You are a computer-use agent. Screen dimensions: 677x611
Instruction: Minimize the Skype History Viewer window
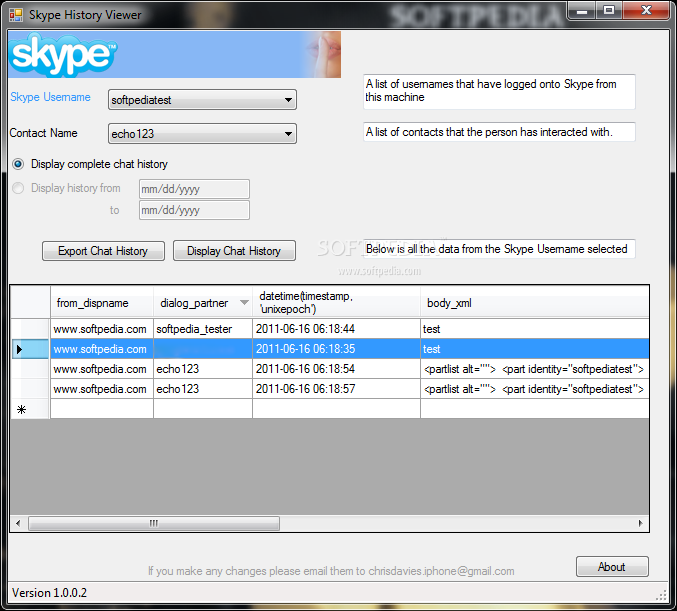coord(582,10)
